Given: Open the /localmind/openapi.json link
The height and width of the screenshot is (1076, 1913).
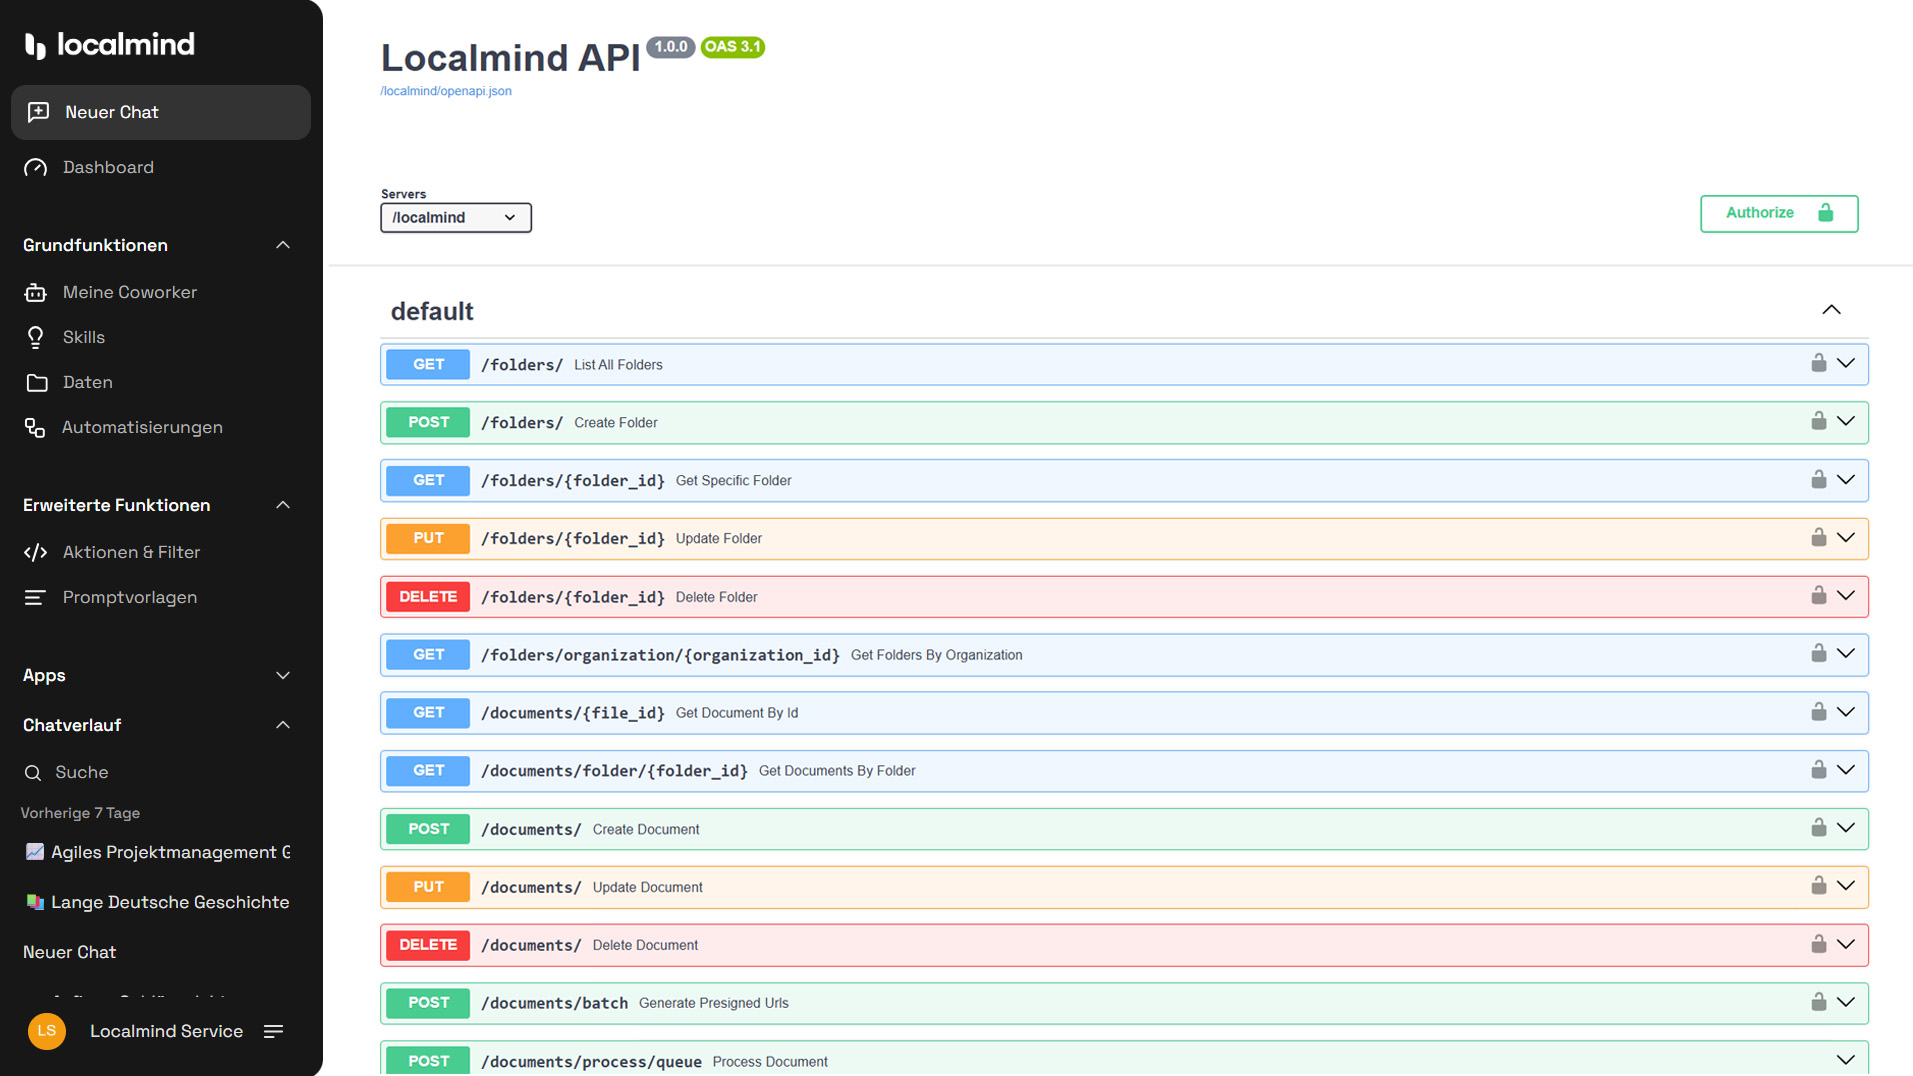Looking at the screenshot, I should pos(446,91).
